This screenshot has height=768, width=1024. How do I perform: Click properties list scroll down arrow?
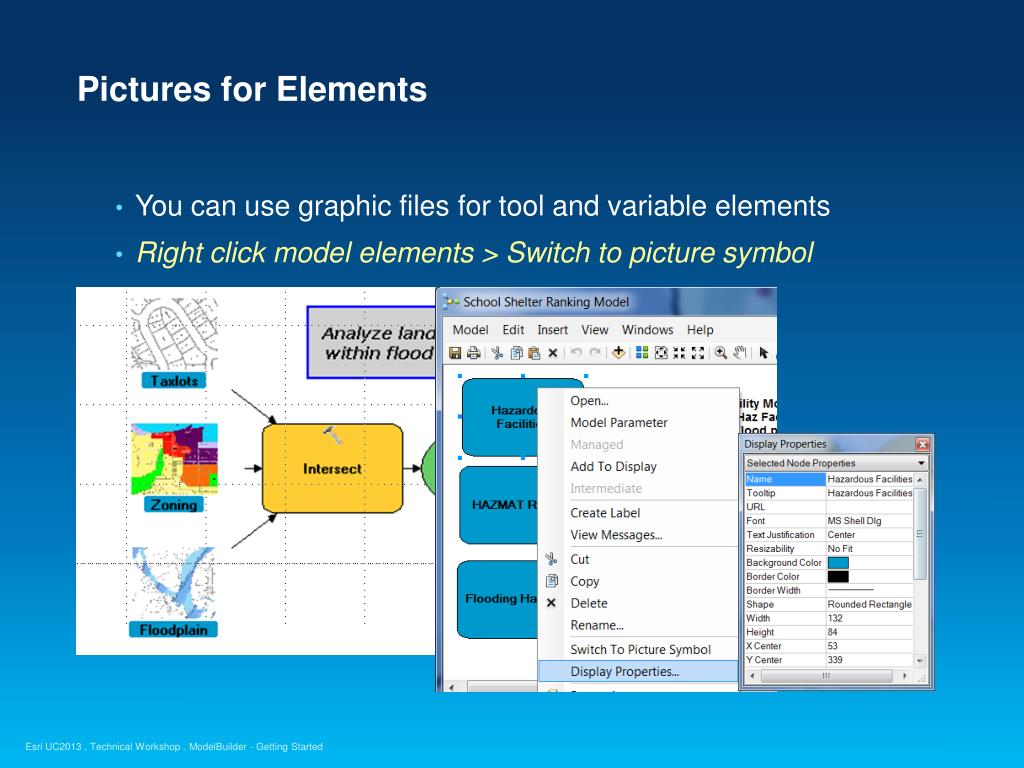click(x=920, y=660)
